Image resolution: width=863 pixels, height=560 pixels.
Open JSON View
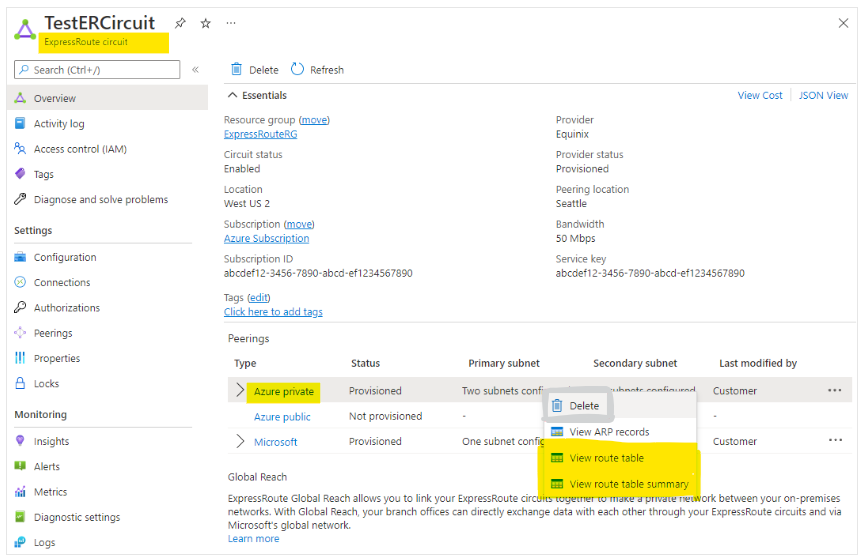pyautogui.click(x=823, y=95)
